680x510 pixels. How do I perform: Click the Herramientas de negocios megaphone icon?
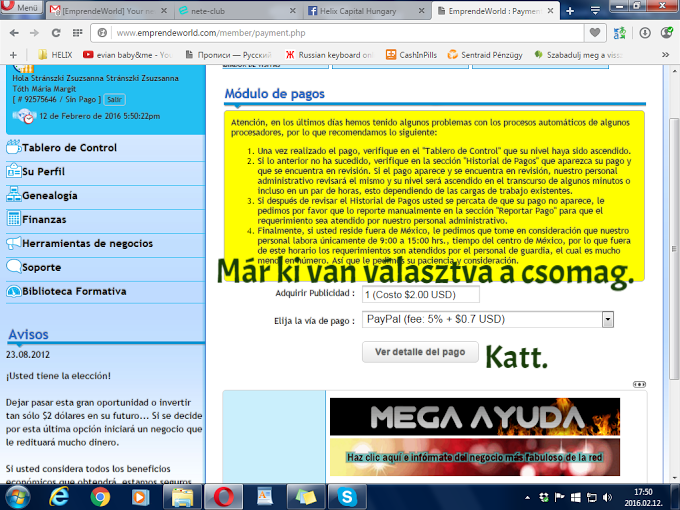coord(14,242)
